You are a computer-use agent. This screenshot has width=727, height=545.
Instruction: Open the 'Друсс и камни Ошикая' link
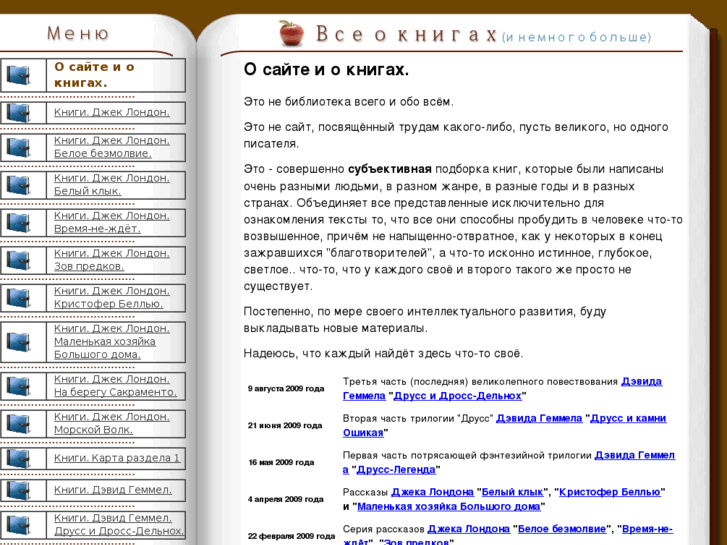[x=628, y=418]
